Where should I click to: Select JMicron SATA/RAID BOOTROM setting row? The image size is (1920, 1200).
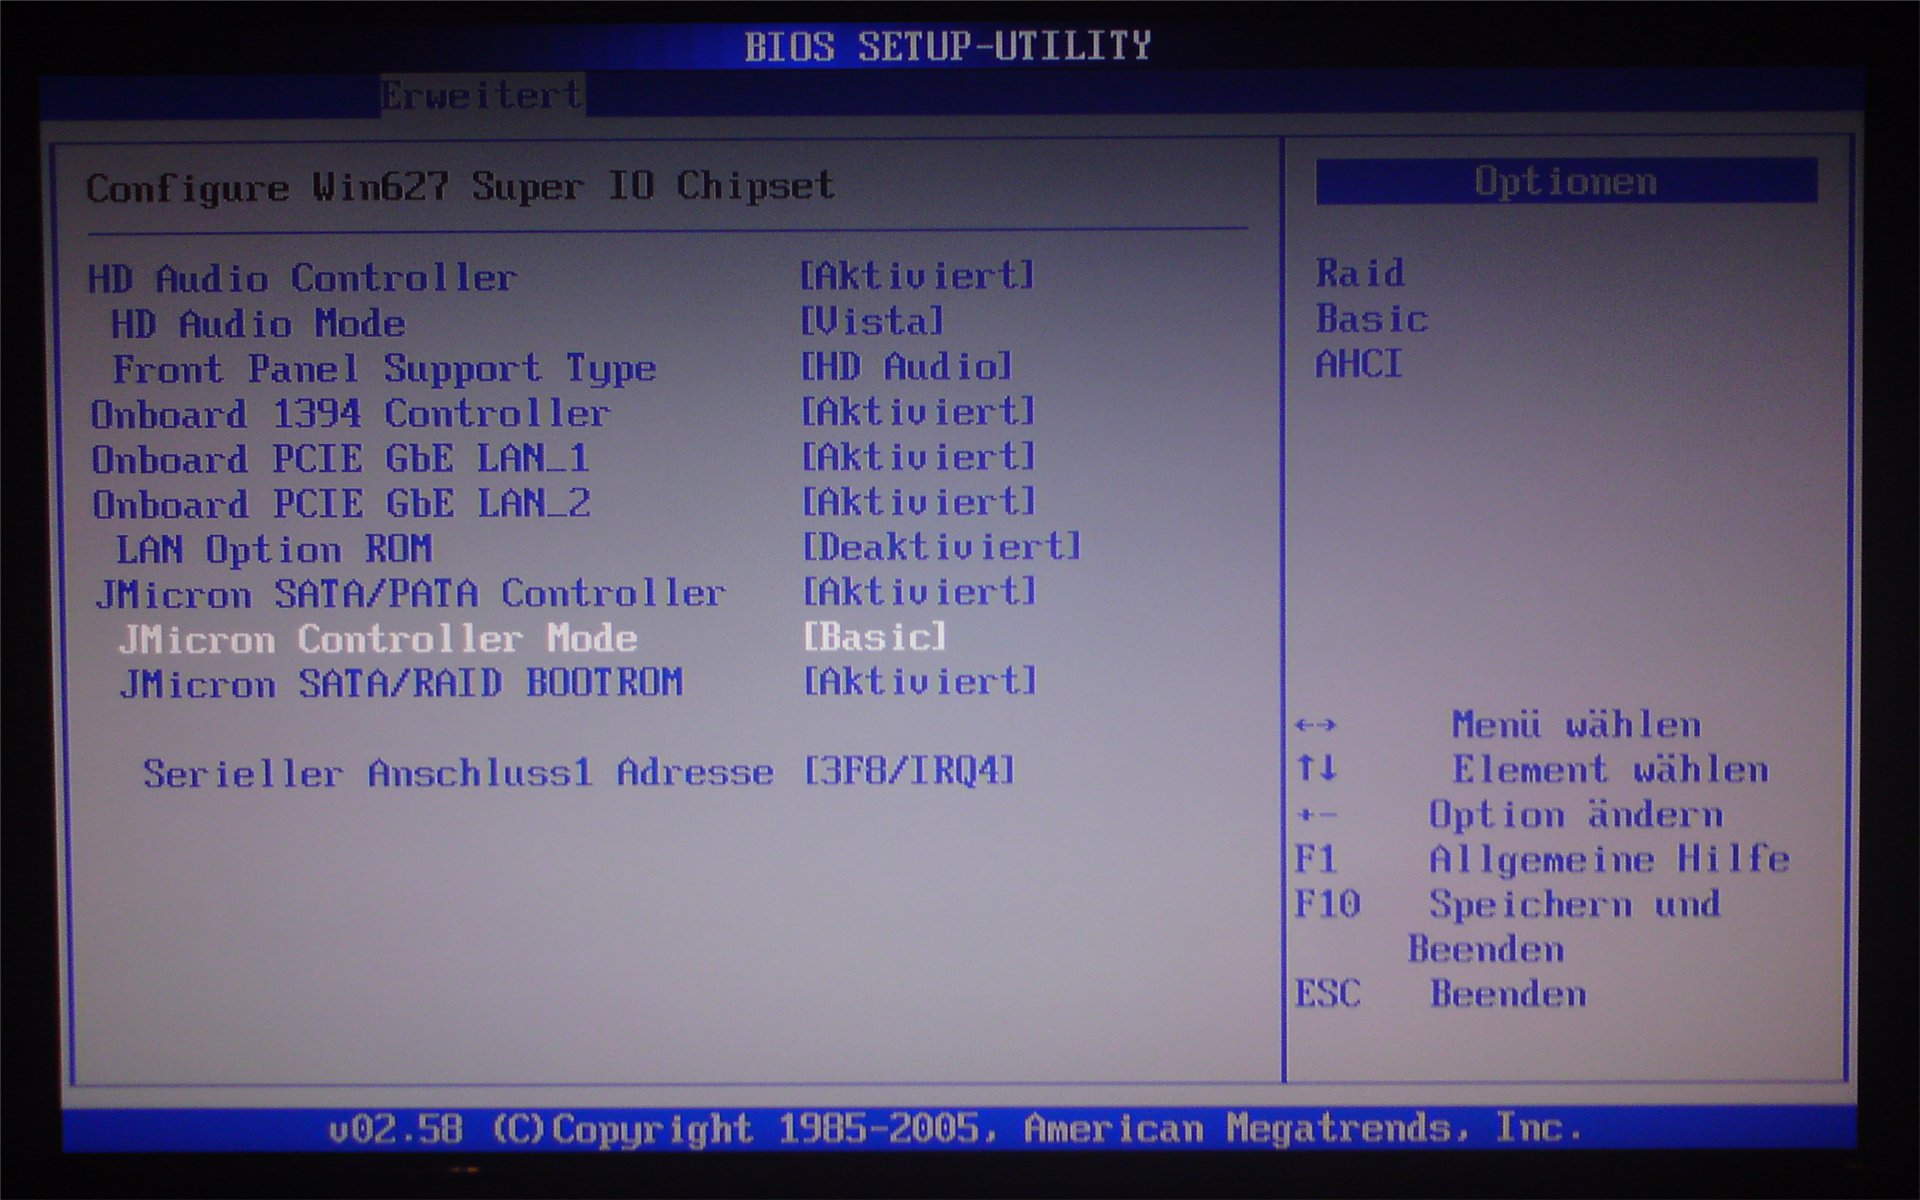coord(400,684)
